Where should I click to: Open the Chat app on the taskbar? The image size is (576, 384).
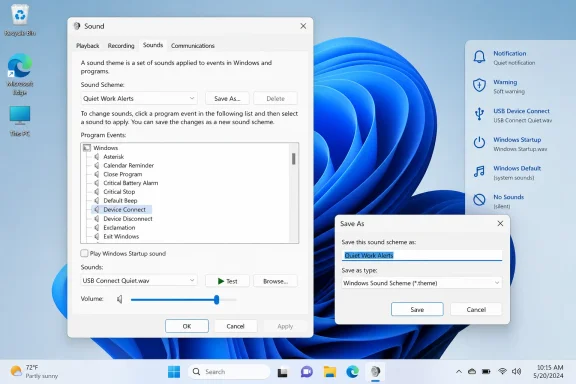(307, 372)
